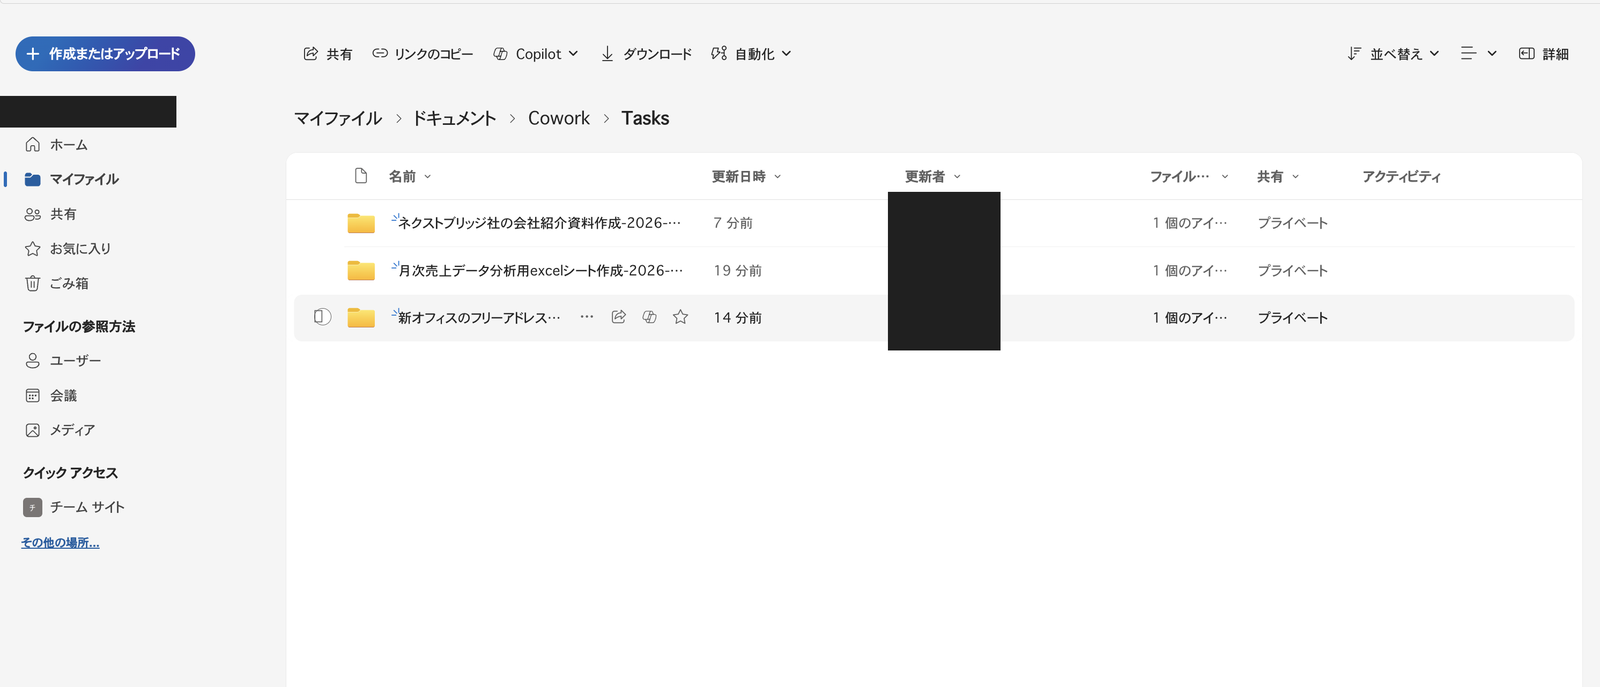Image resolution: width=1600 pixels, height=687 pixels.
Task: Open ごみ箱 in the sidebar
Action: tap(57, 283)
